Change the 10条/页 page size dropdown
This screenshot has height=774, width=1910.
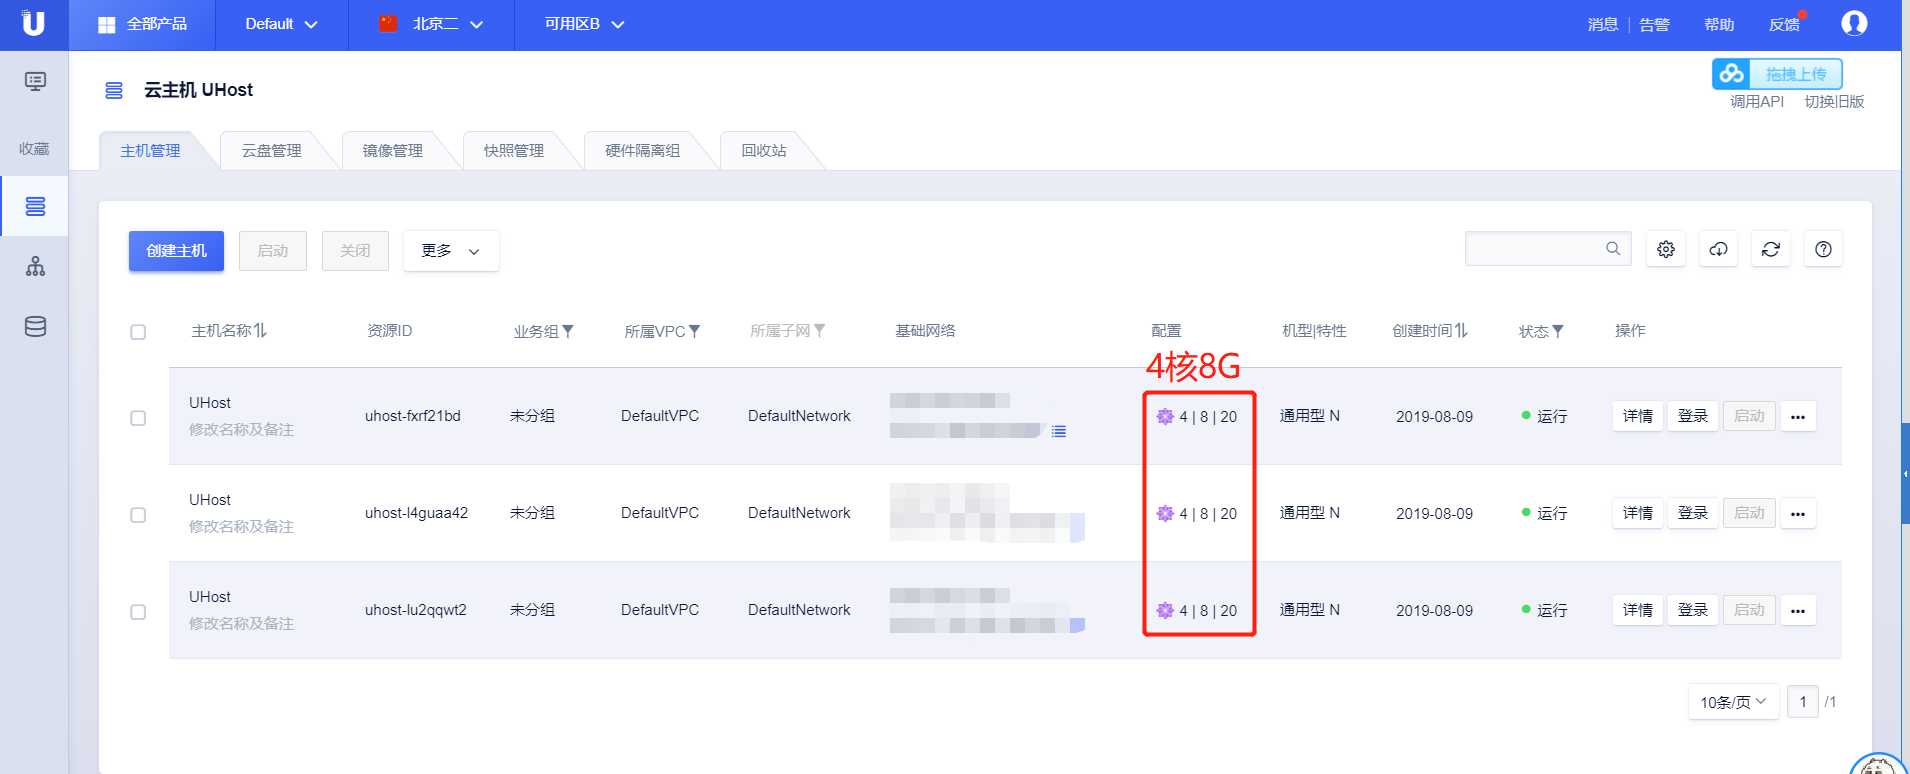1733,702
